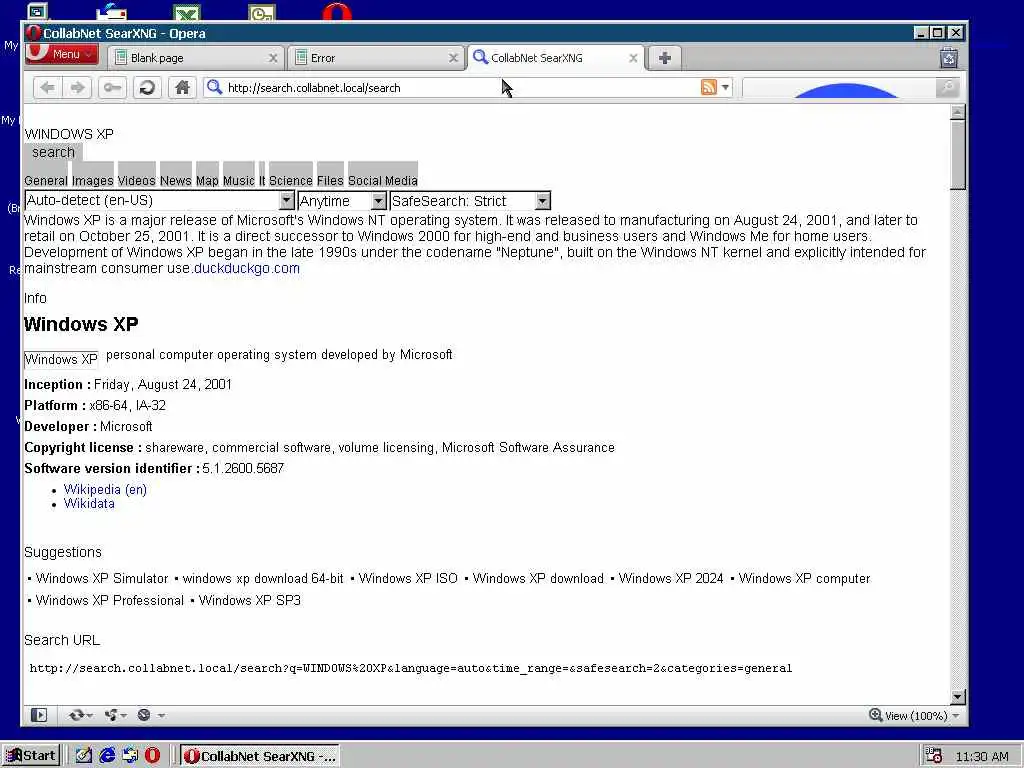Open the Opera Turbo icon menu
This screenshot has height=768, width=1024.
point(150,715)
